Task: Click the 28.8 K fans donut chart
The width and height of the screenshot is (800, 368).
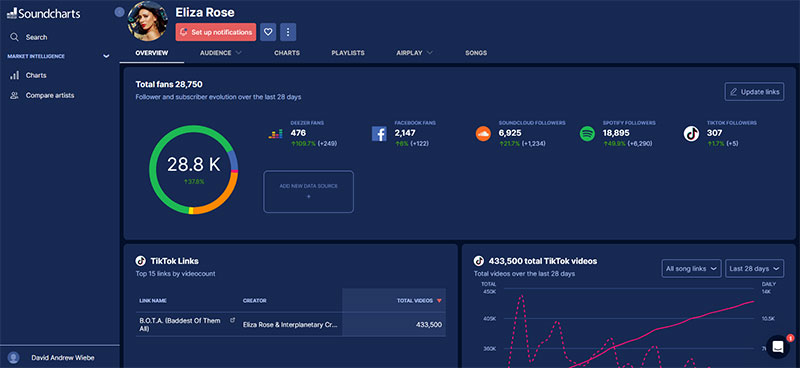Action: pyautogui.click(x=193, y=169)
